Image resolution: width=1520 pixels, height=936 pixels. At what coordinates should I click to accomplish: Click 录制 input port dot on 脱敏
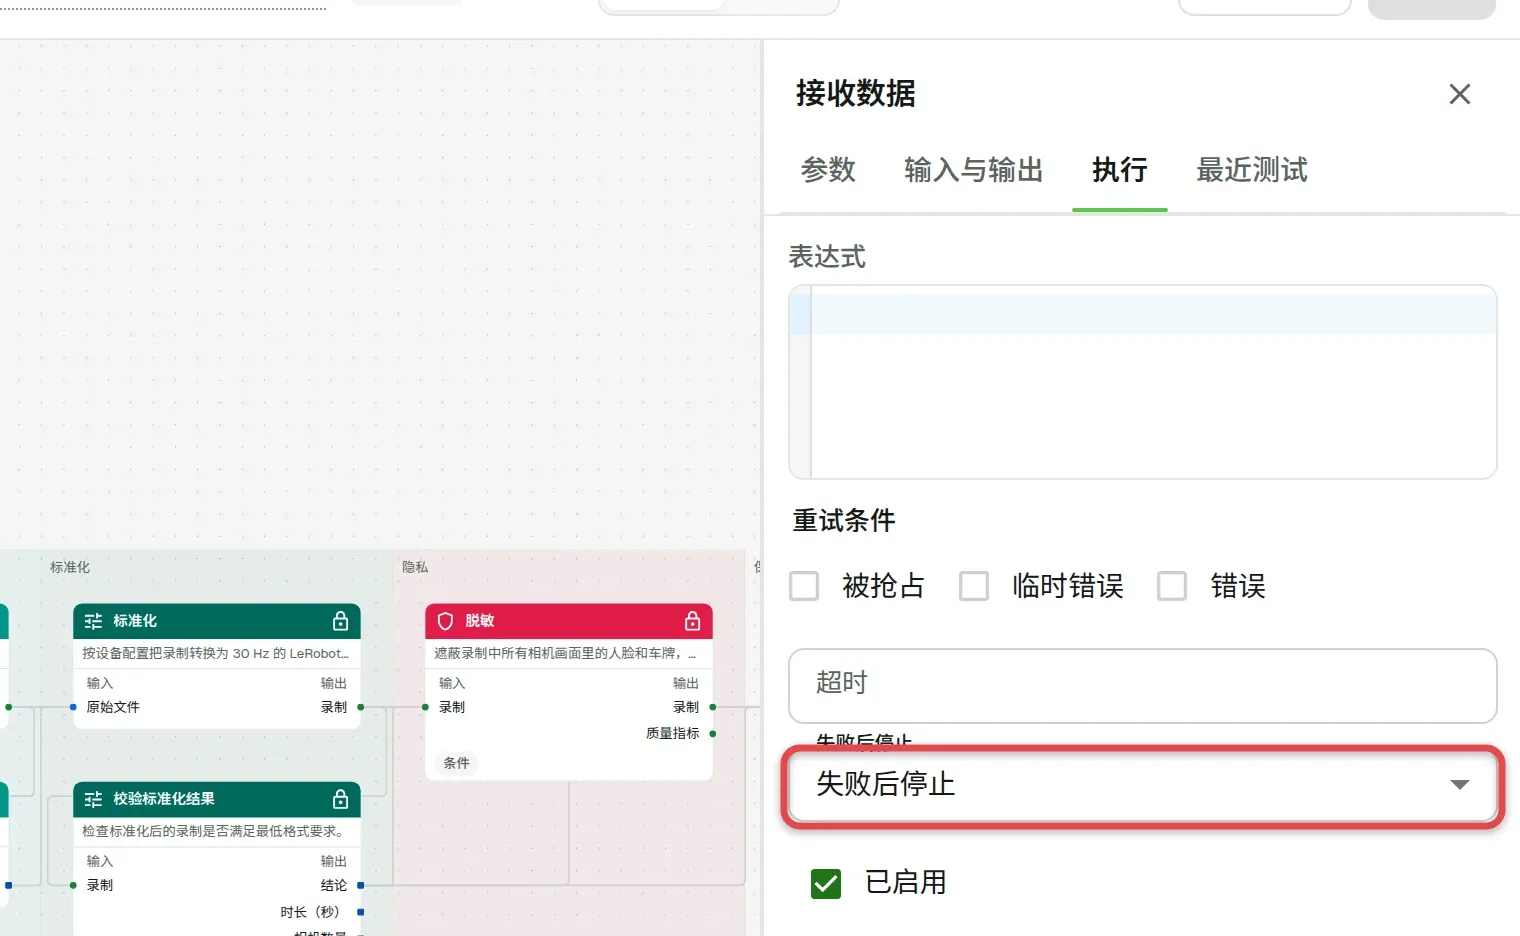point(425,707)
